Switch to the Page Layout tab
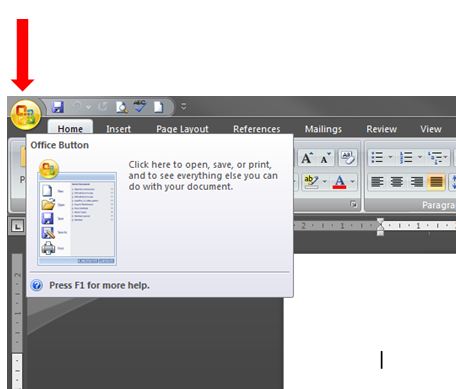Screen dimensions: 456x389 (182, 129)
